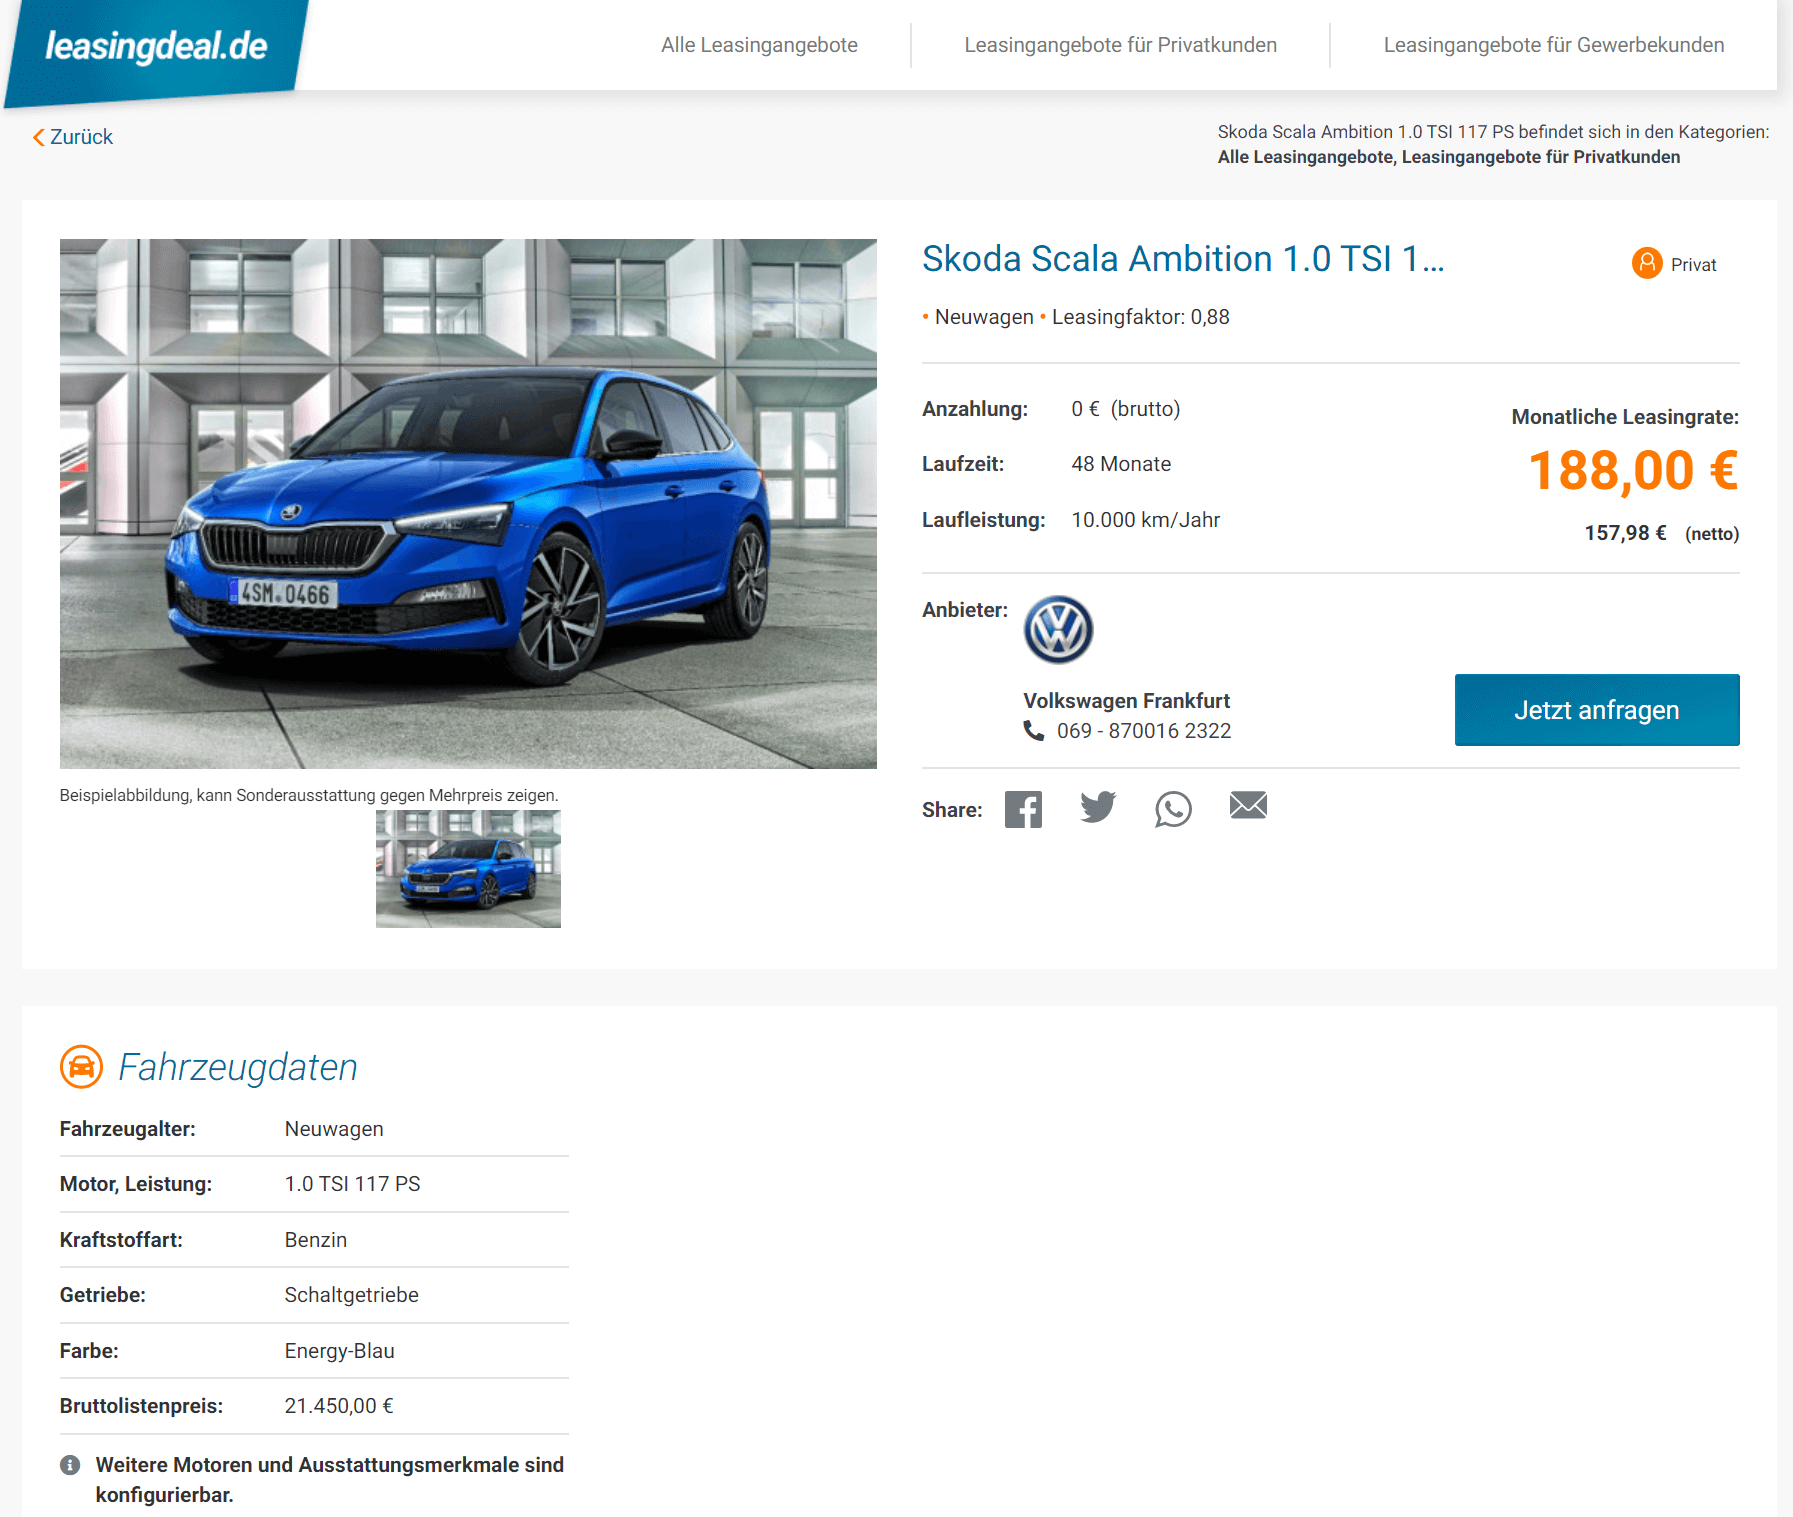Click the 157,98 € netto price

(x=1625, y=533)
